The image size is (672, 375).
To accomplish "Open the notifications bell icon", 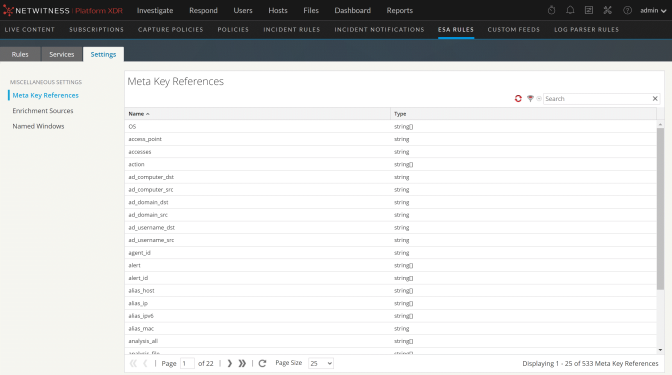I will tap(570, 10).
